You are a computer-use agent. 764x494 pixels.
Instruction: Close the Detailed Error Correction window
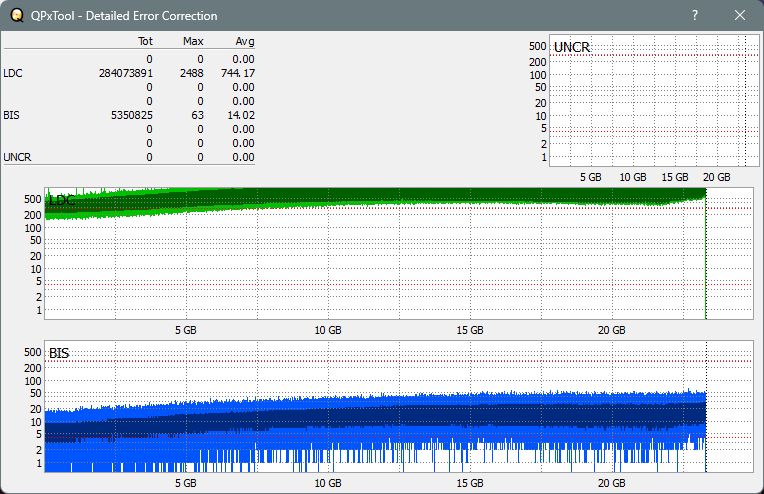pyautogui.click(x=740, y=16)
